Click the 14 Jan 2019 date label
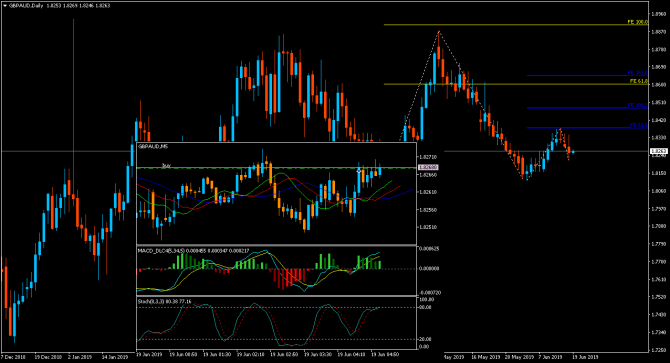Image resolution: width=670 pixels, height=363 pixels. click(x=115, y=357)
